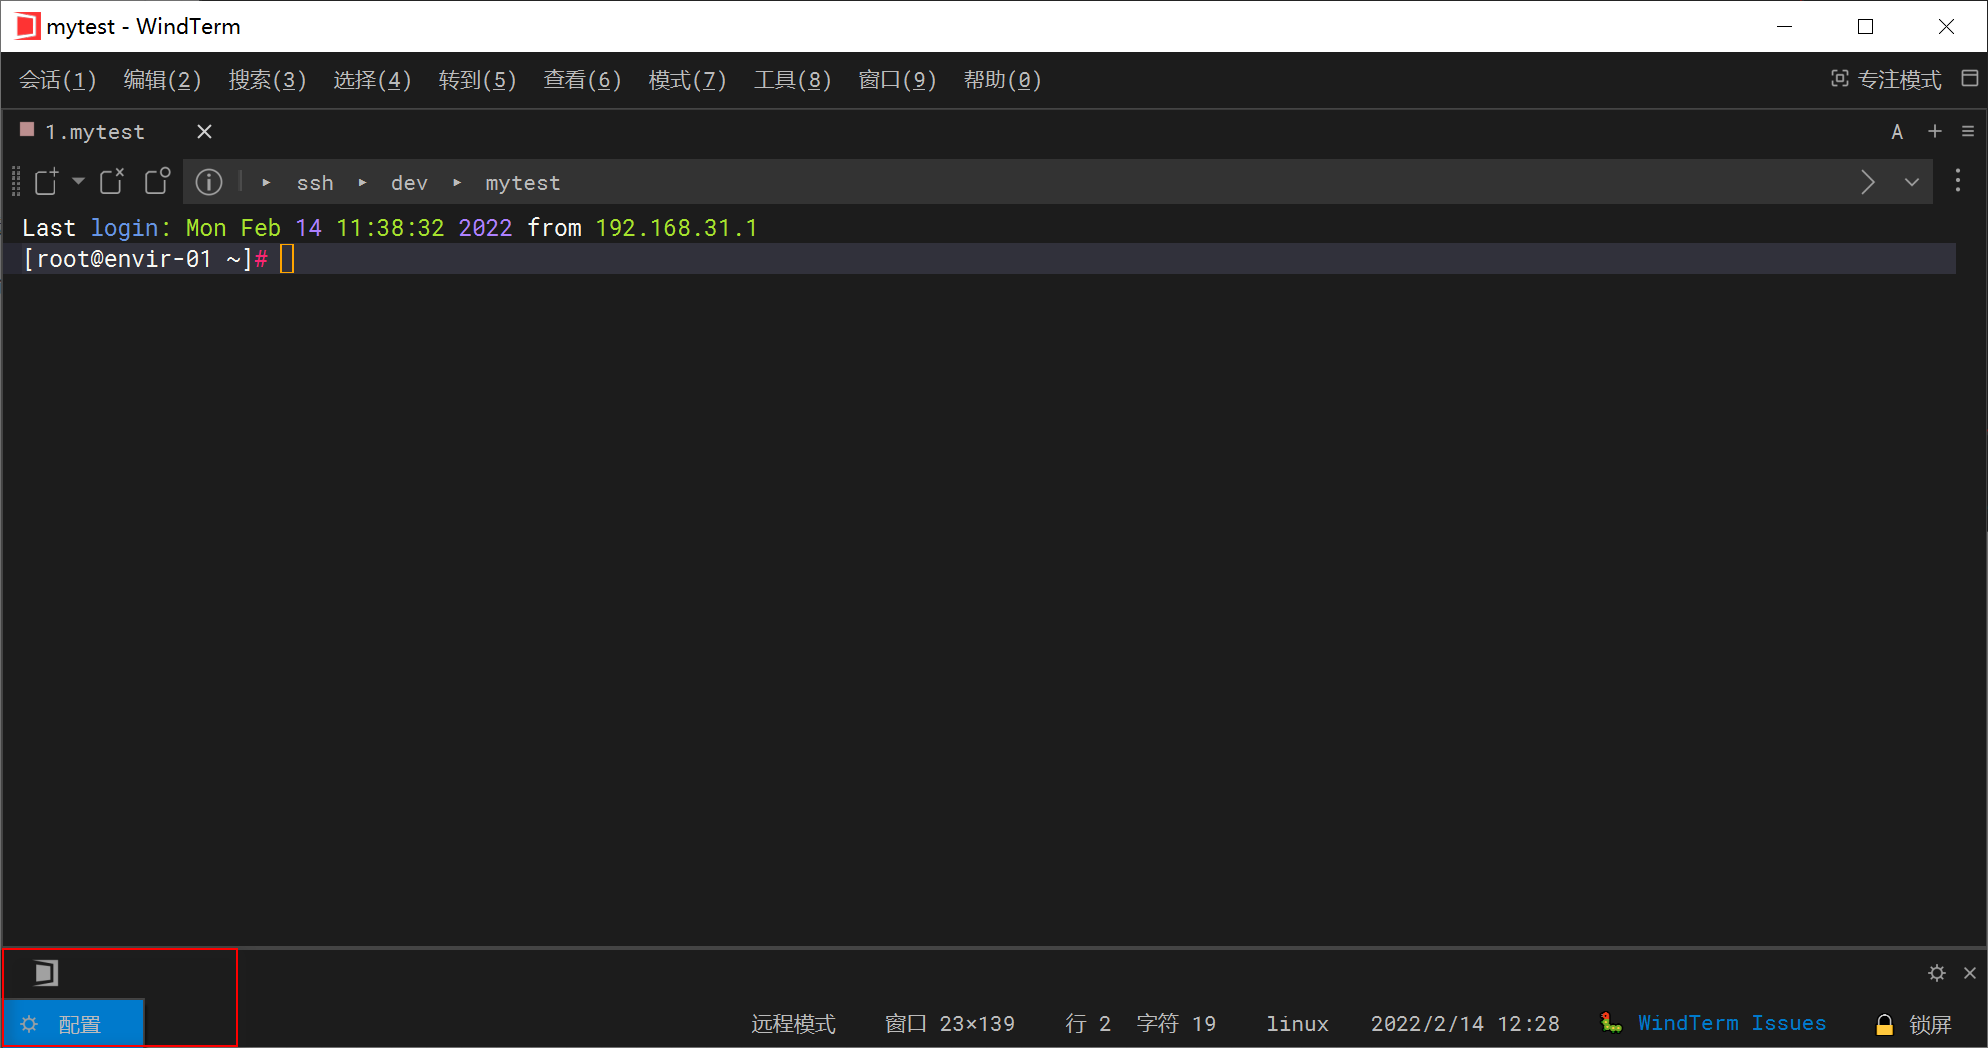Click the new session icon in toolbar
The image size is (1988, 1048).
(x=47, y=181)
